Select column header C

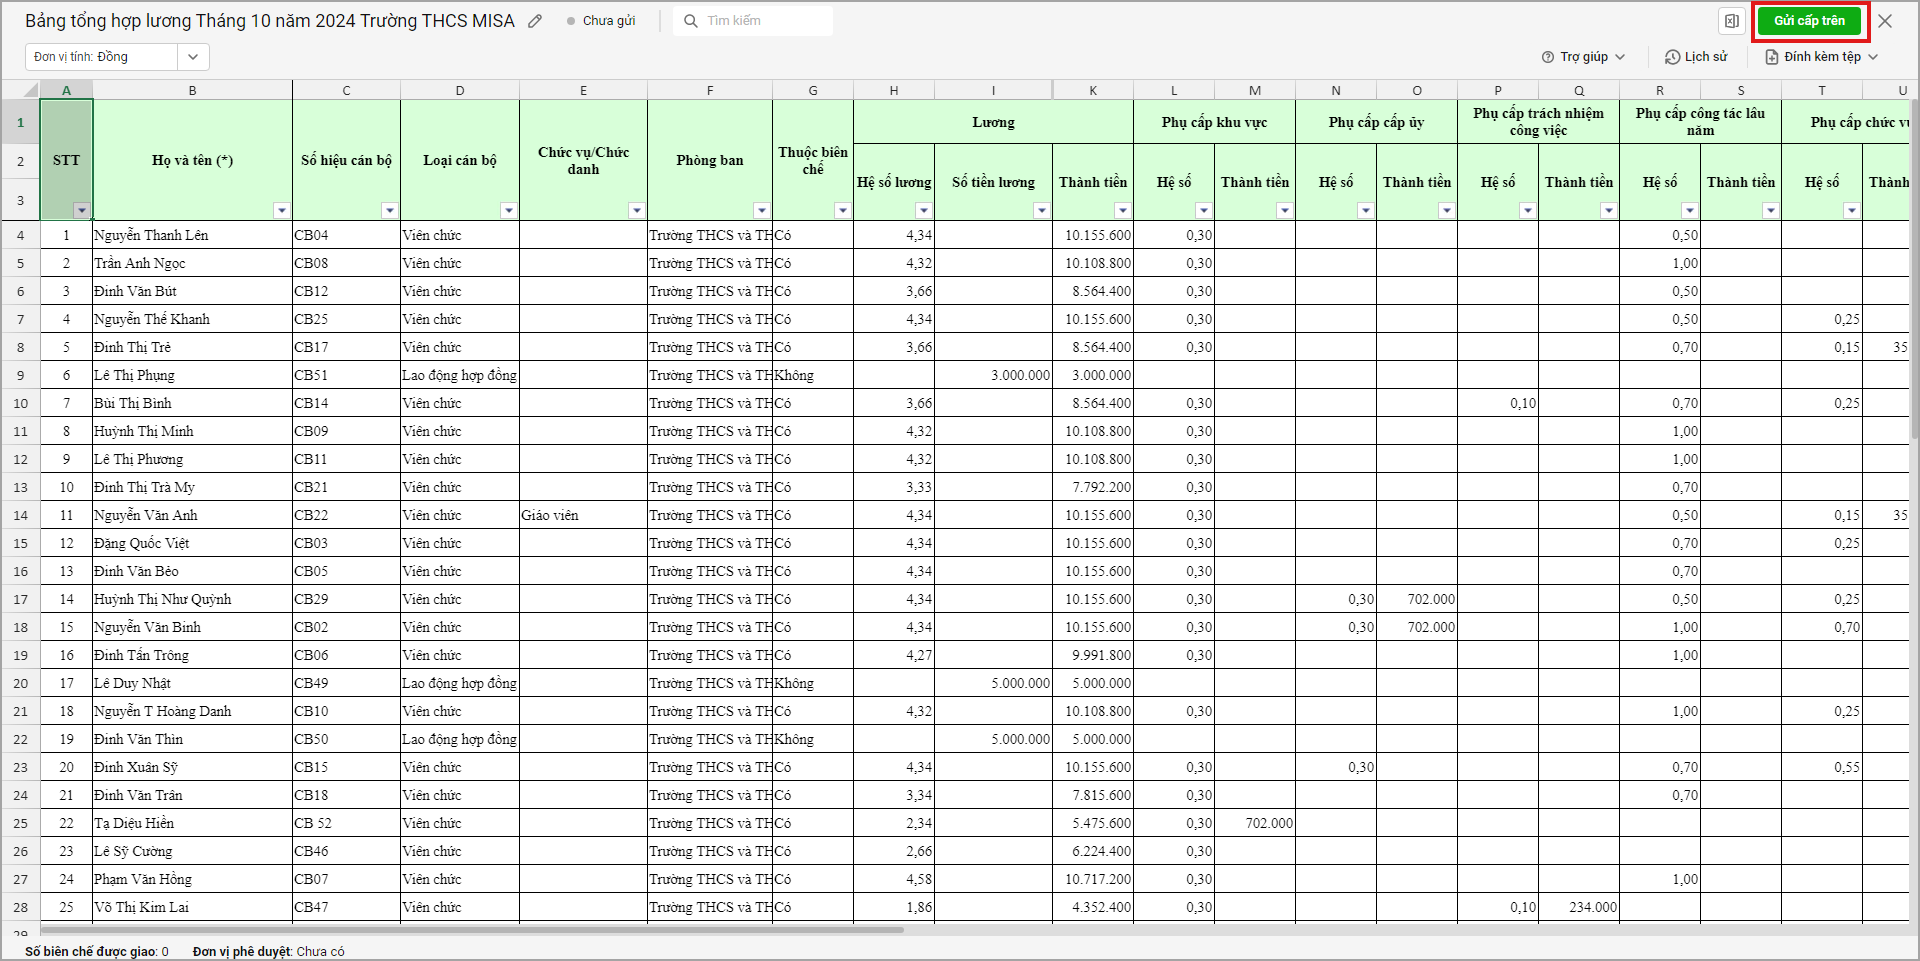click(346, 90)
